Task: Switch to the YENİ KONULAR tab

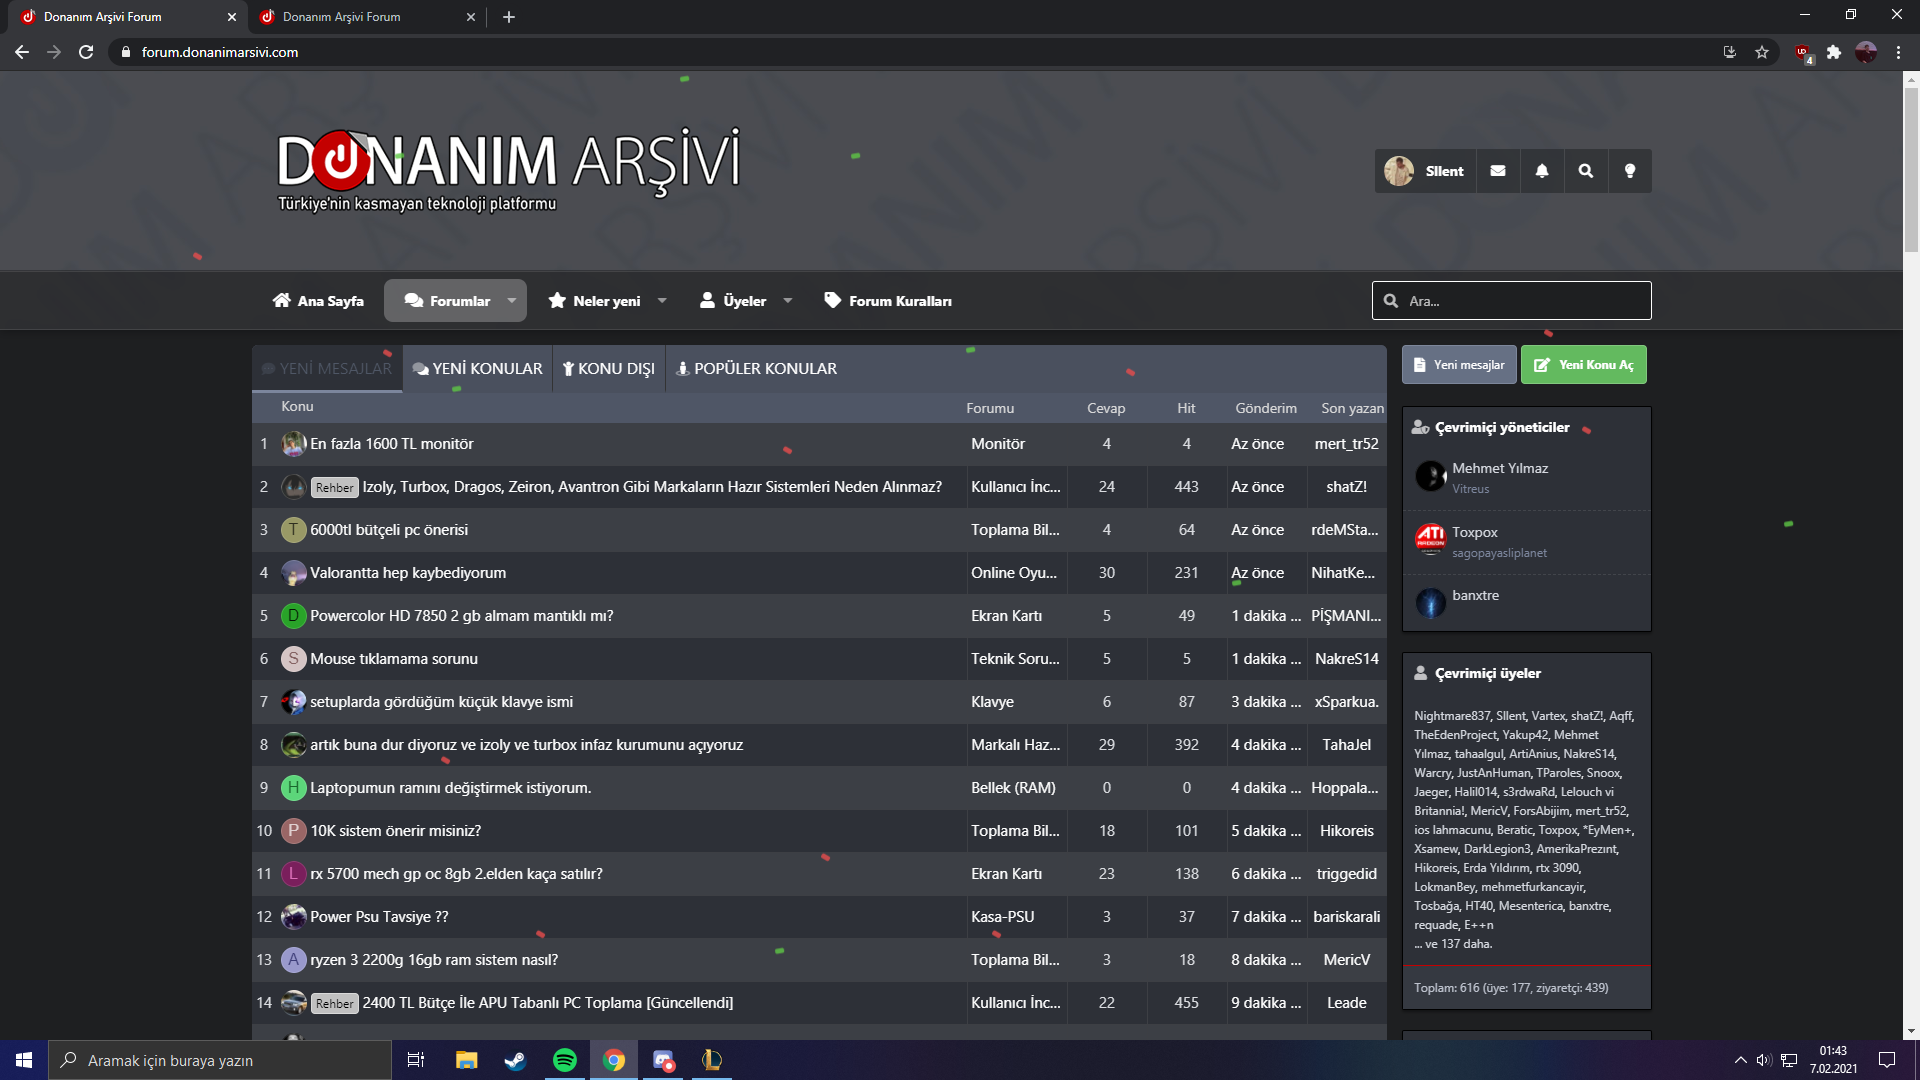Action: [478, 369]
